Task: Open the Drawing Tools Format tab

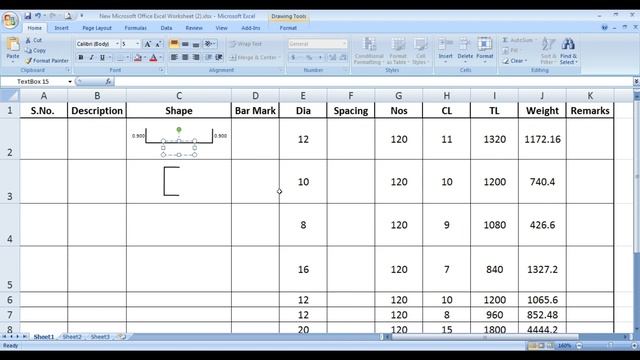Action: click(x=288, y=28)
